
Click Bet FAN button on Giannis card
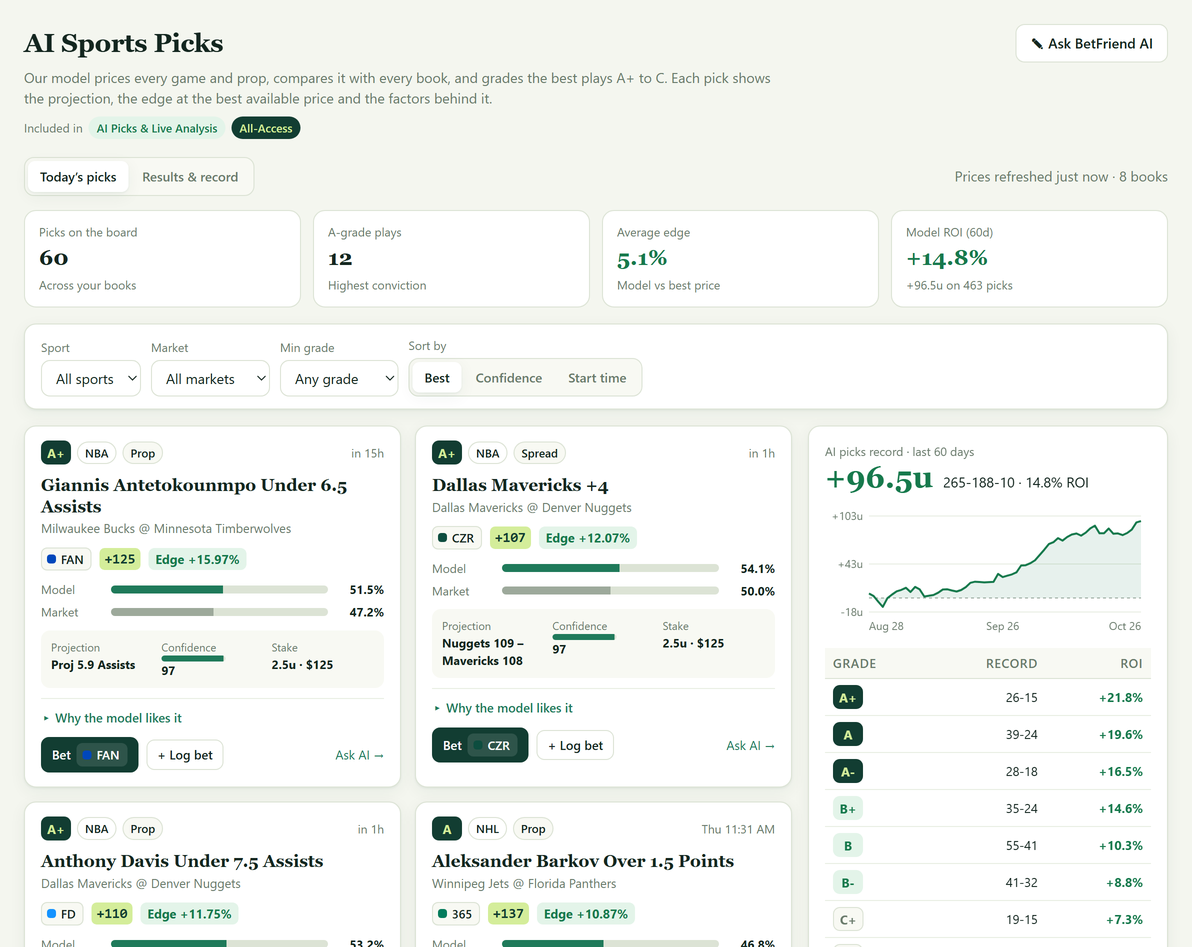[x=90, y=755]
